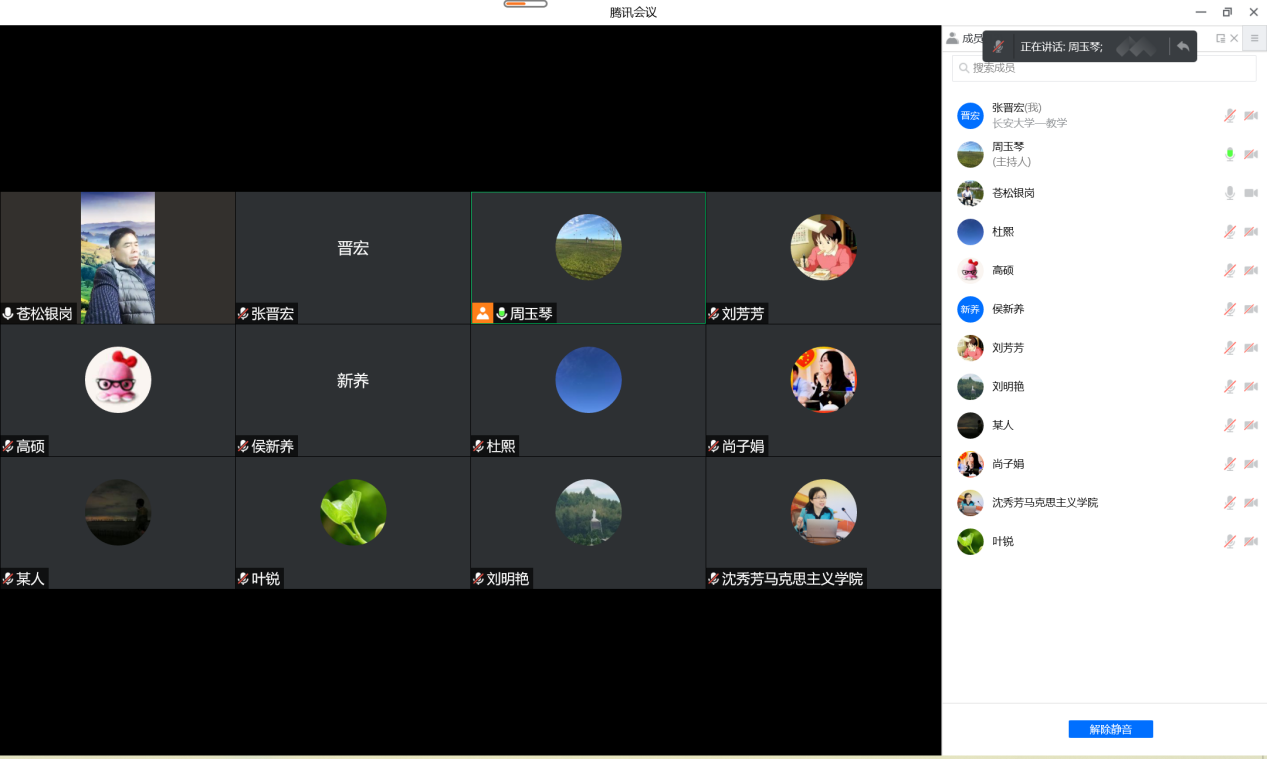This screenshot has width=1267, height=759.
Task: Click 周玉琴's green microphone icon
Action: pyautogui.click(x=1230, y=154)
